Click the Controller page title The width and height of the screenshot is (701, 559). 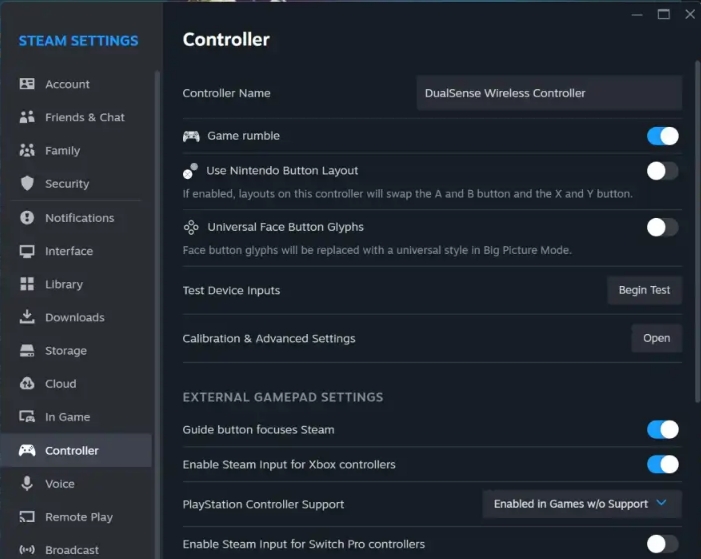pos(226,39)
